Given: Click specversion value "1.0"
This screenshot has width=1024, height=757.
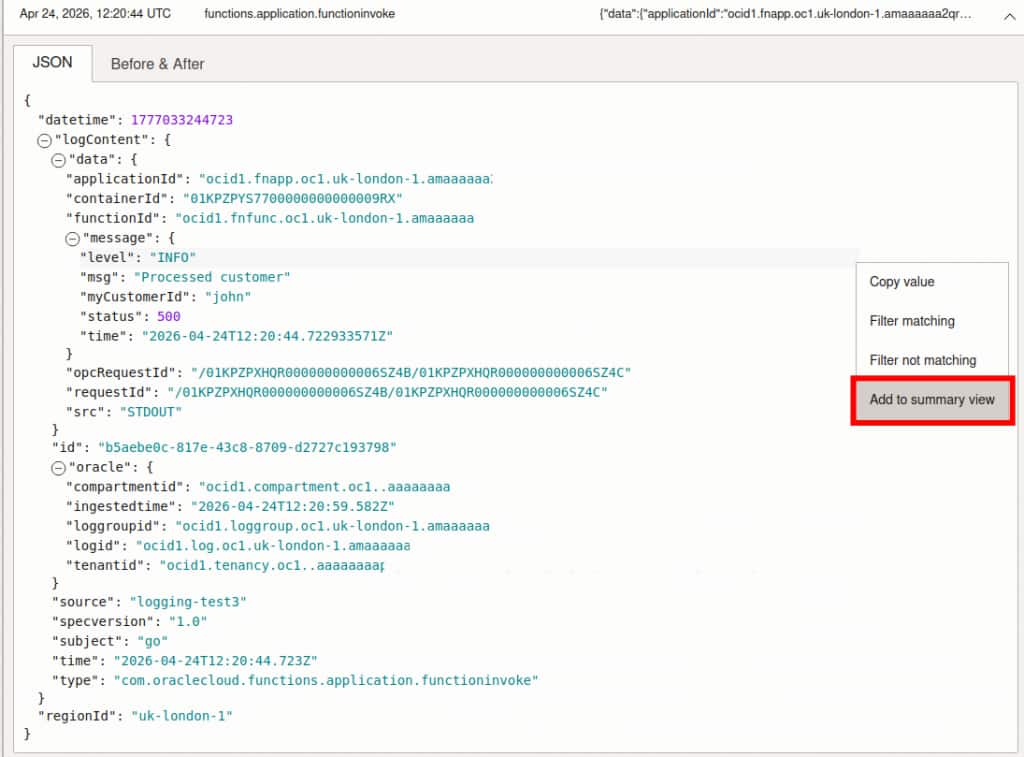Looking at the screenshot, I should pyautogui.click(x=188, y=622).
